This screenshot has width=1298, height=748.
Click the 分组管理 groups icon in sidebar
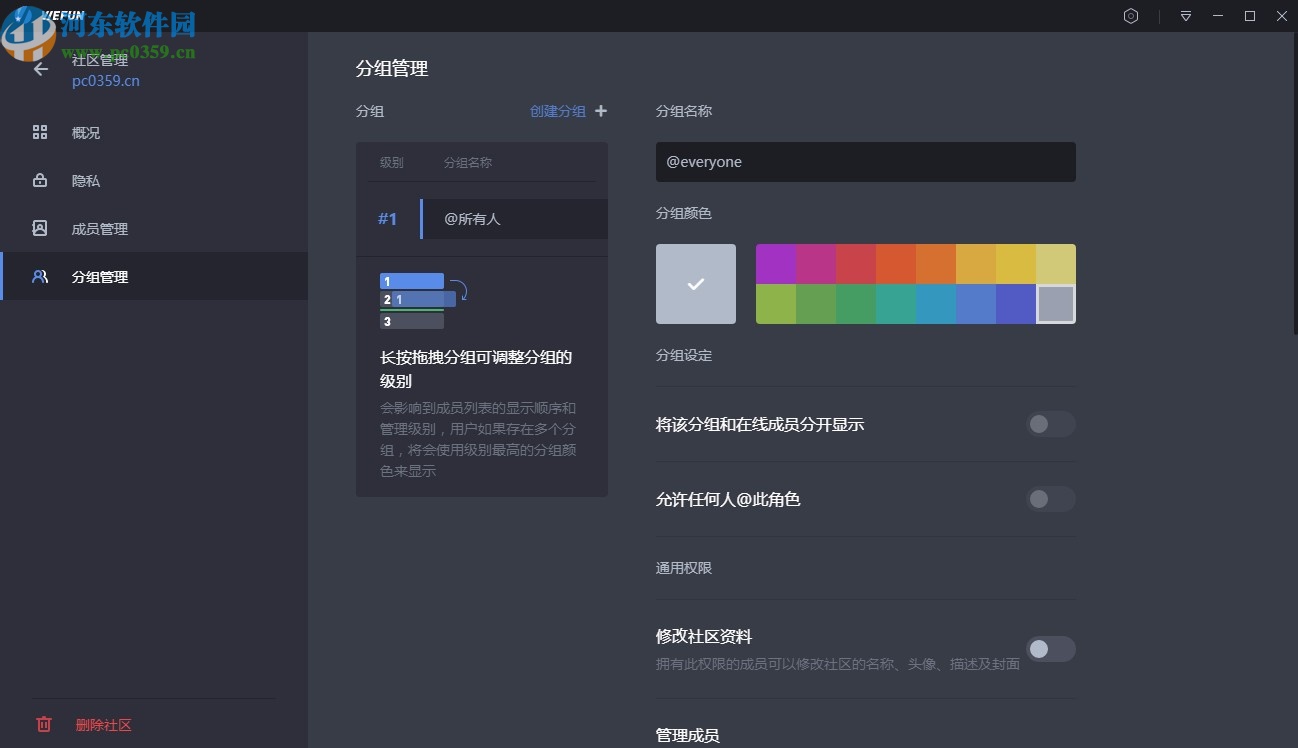coord(40,276)
